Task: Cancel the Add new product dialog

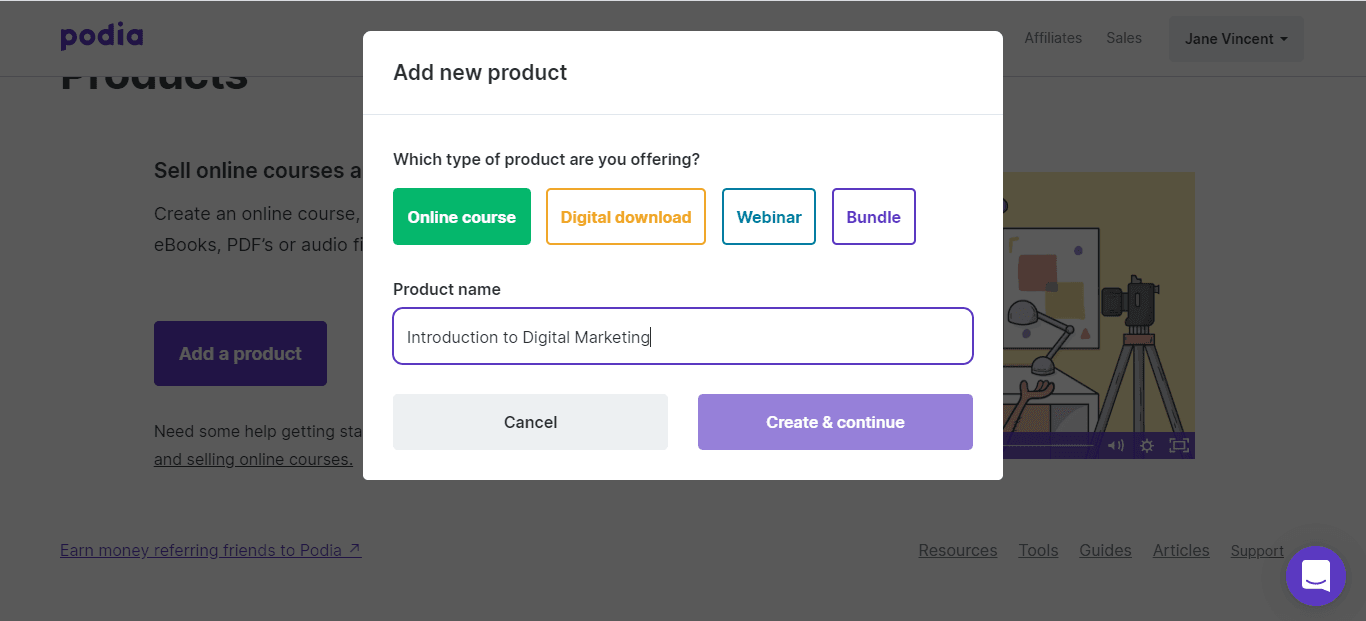Action: coord(530,422)
